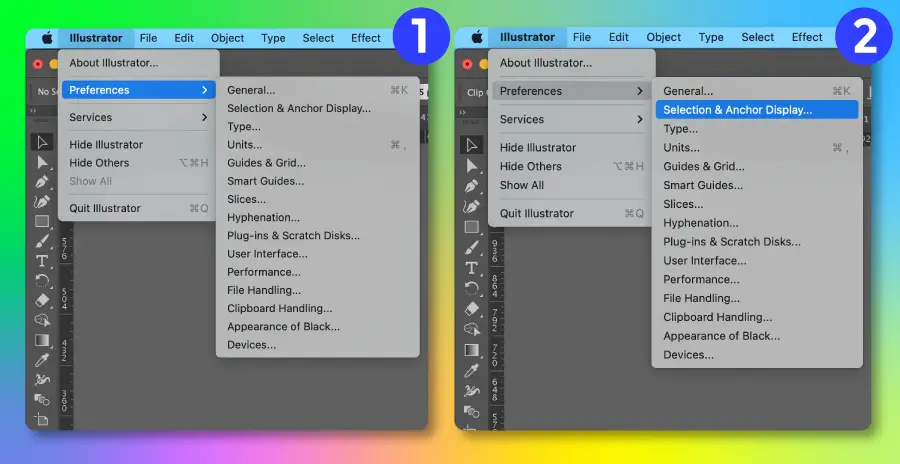This screenshot has width=900, height=464.
Task: Select the Direct Selection tool in left window
Action: [x=42, y=163]
